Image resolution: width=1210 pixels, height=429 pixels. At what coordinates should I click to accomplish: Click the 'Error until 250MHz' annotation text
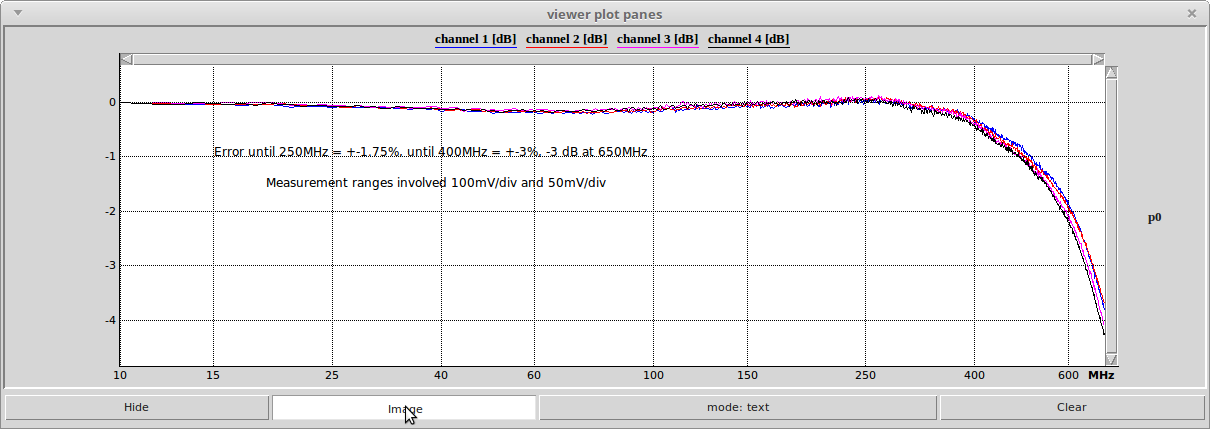coord(430,152)
